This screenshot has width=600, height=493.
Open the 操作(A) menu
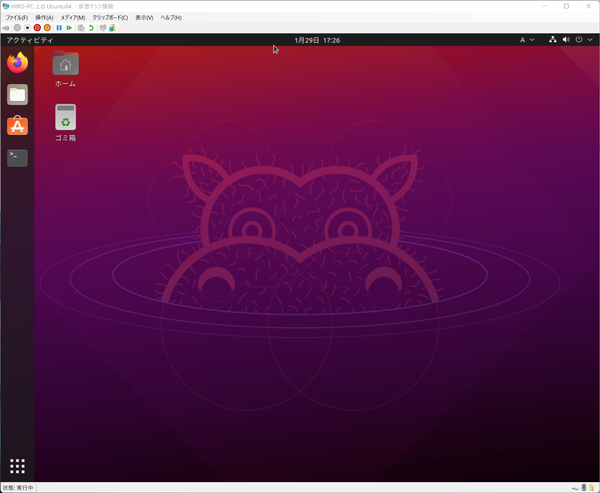point(44,18)
